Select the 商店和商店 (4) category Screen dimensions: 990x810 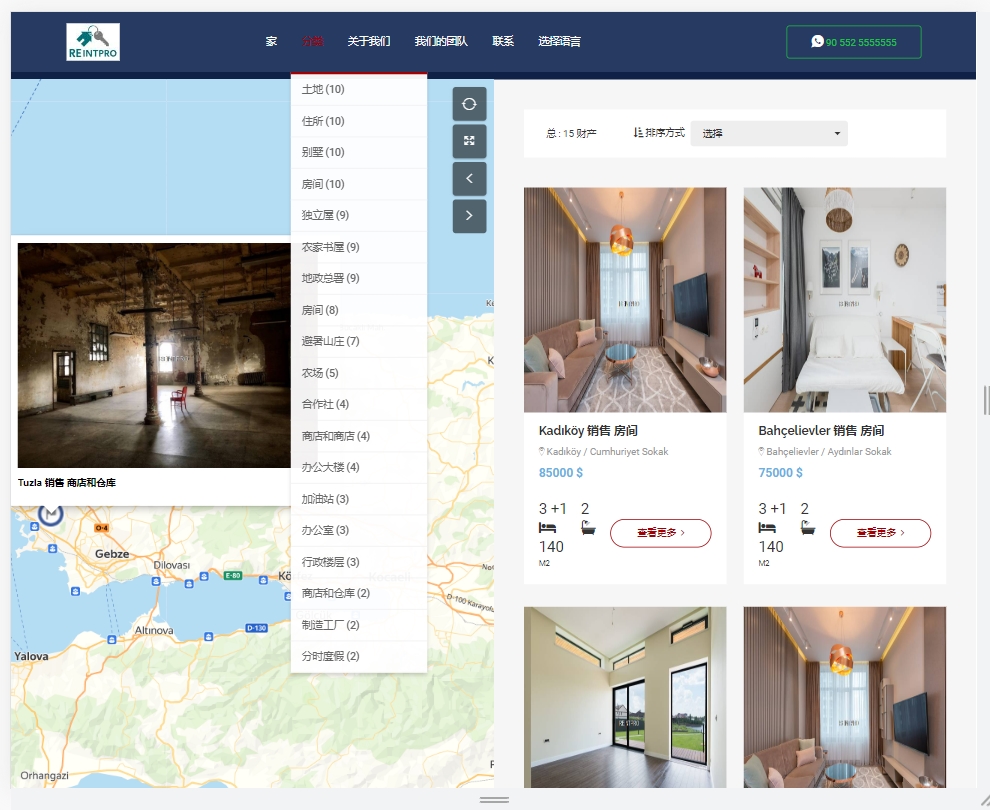[x=359, y=436]
